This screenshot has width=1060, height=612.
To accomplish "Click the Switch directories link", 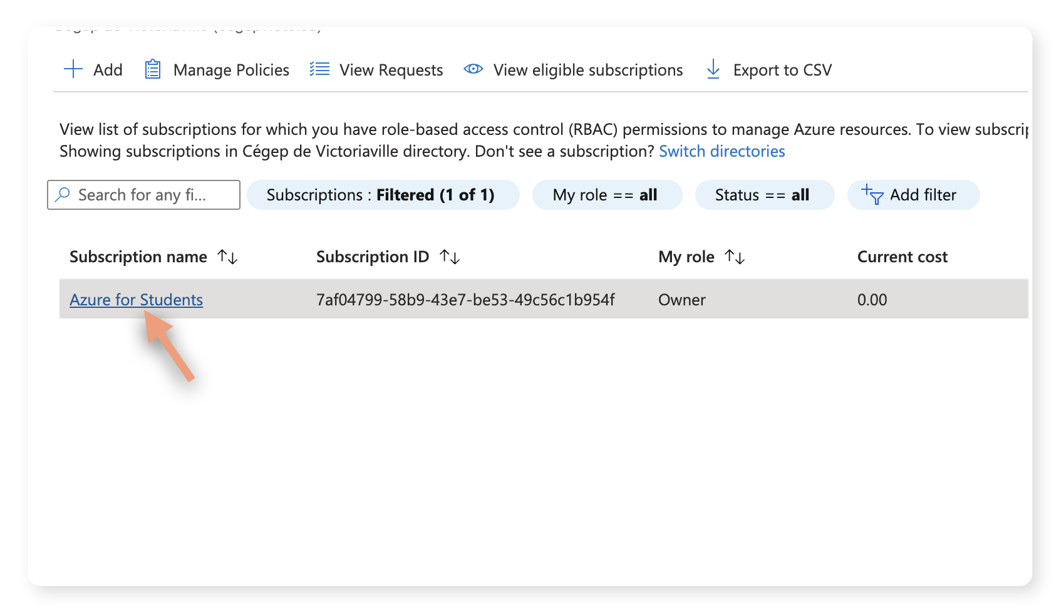I will pyautogui.click(x=722, y=151).
